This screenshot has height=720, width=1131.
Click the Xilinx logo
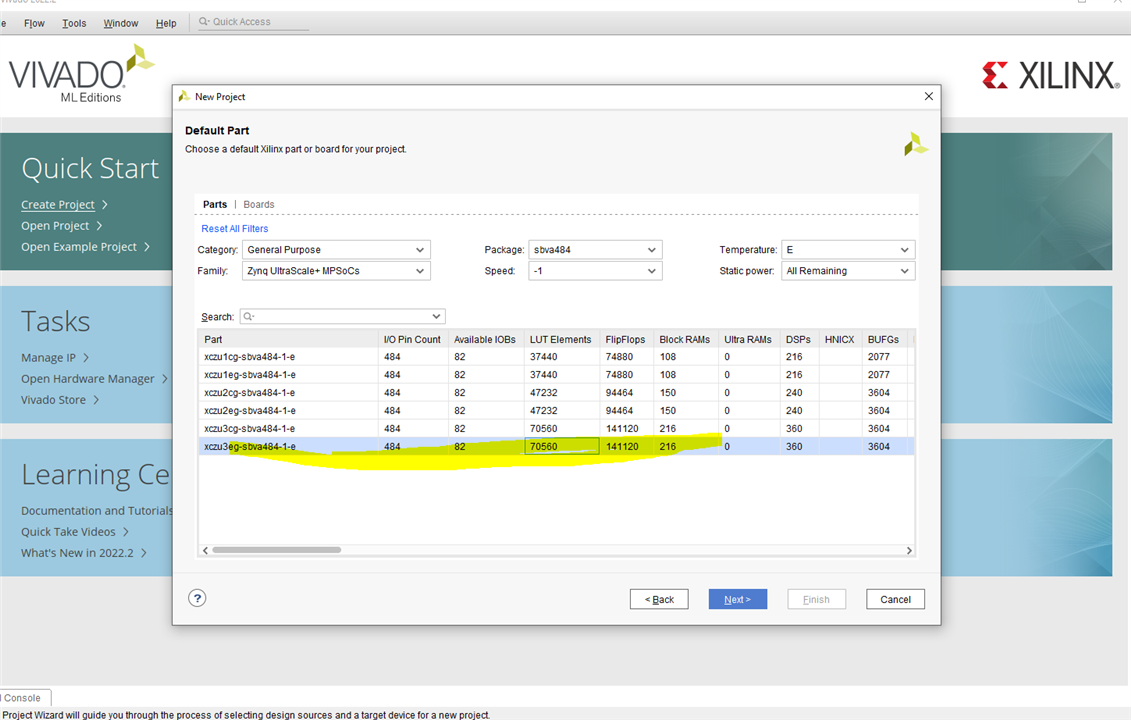[1050, 76]
